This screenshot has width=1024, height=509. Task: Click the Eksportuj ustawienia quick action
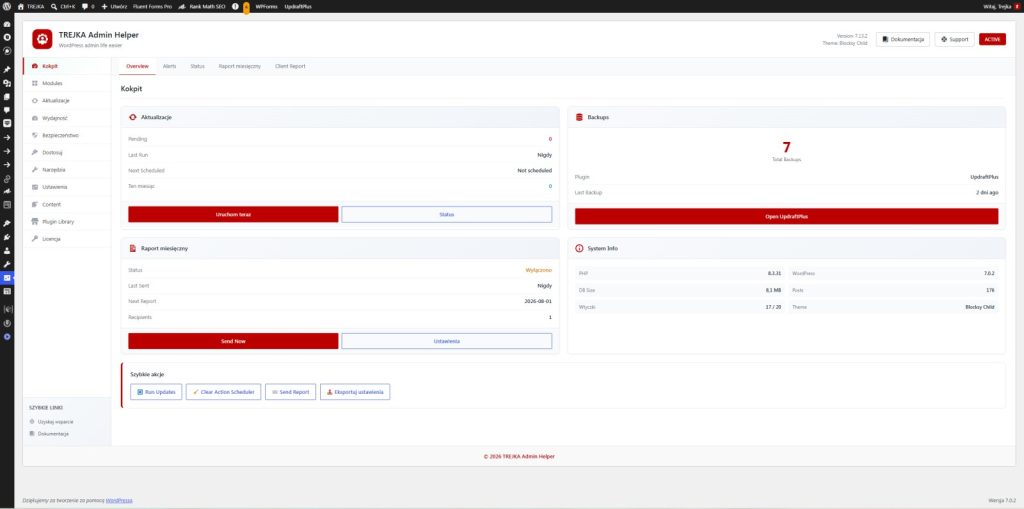pos(355,392)
